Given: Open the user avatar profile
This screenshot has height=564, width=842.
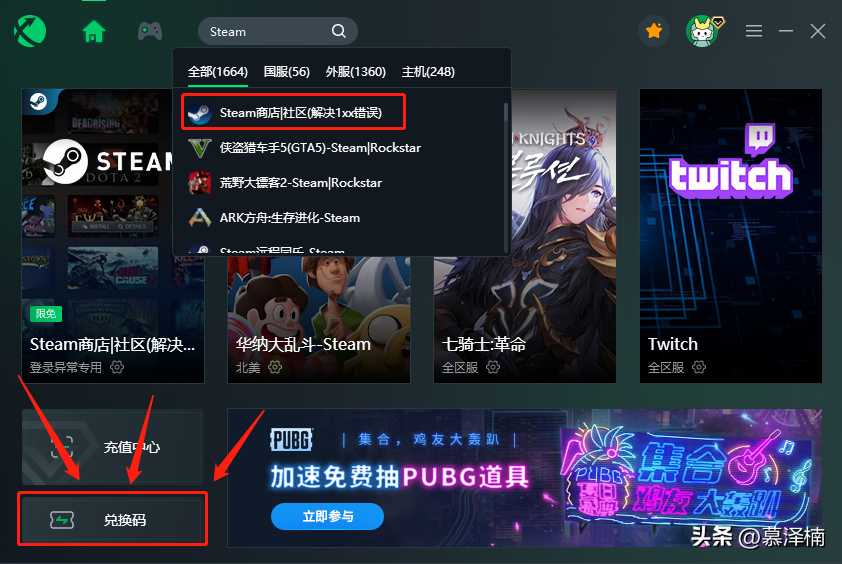Looking at the screenshot, I should [x=702, y=31].
